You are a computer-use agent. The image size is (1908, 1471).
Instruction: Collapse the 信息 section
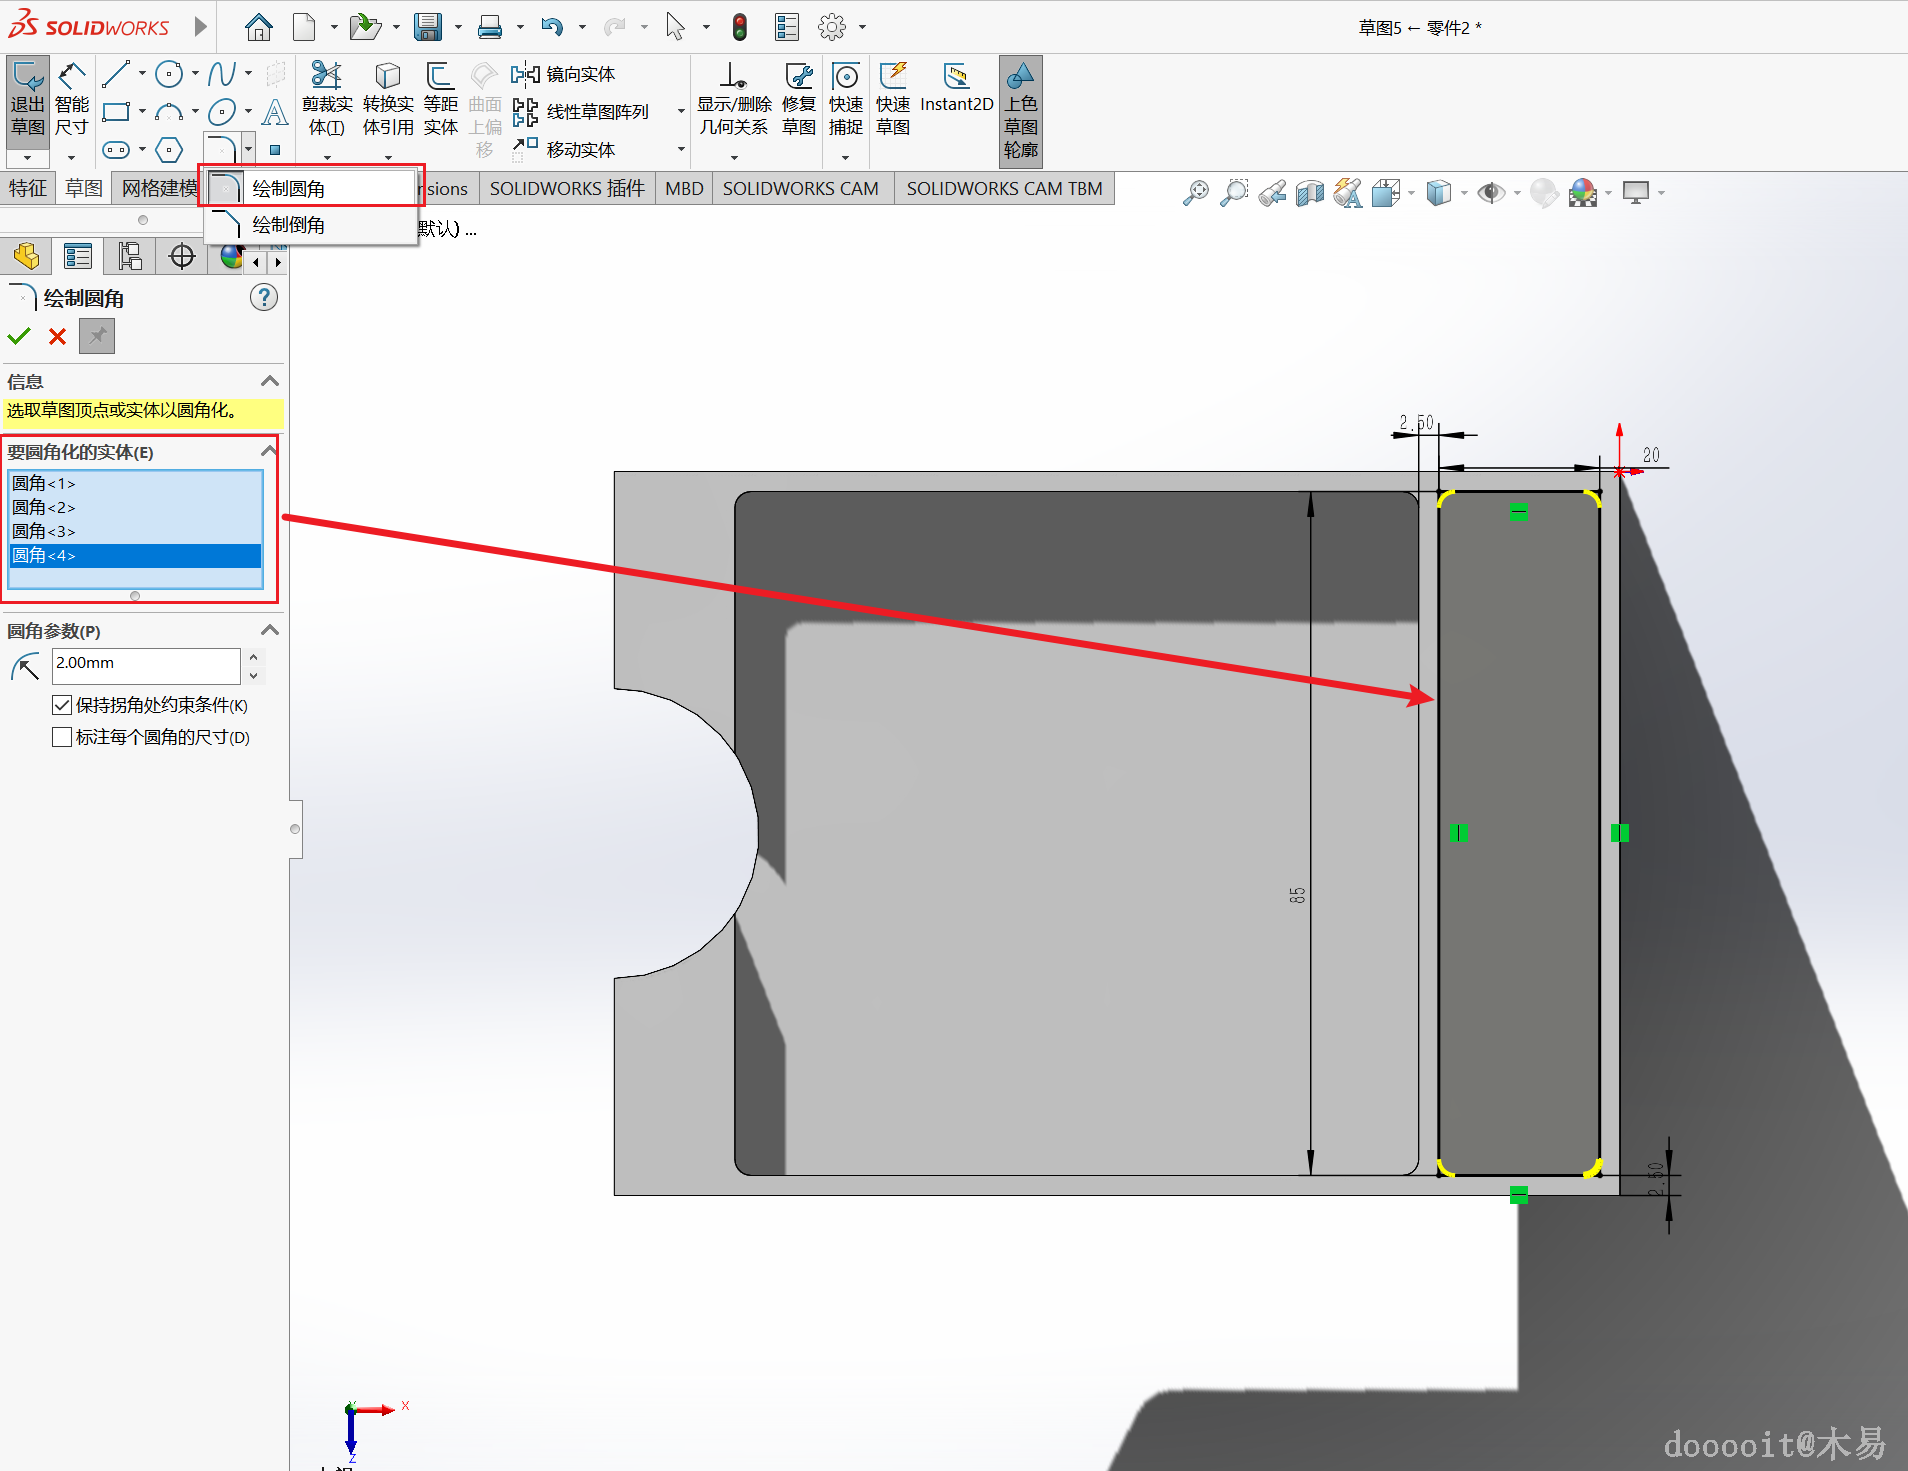[269, 381]
